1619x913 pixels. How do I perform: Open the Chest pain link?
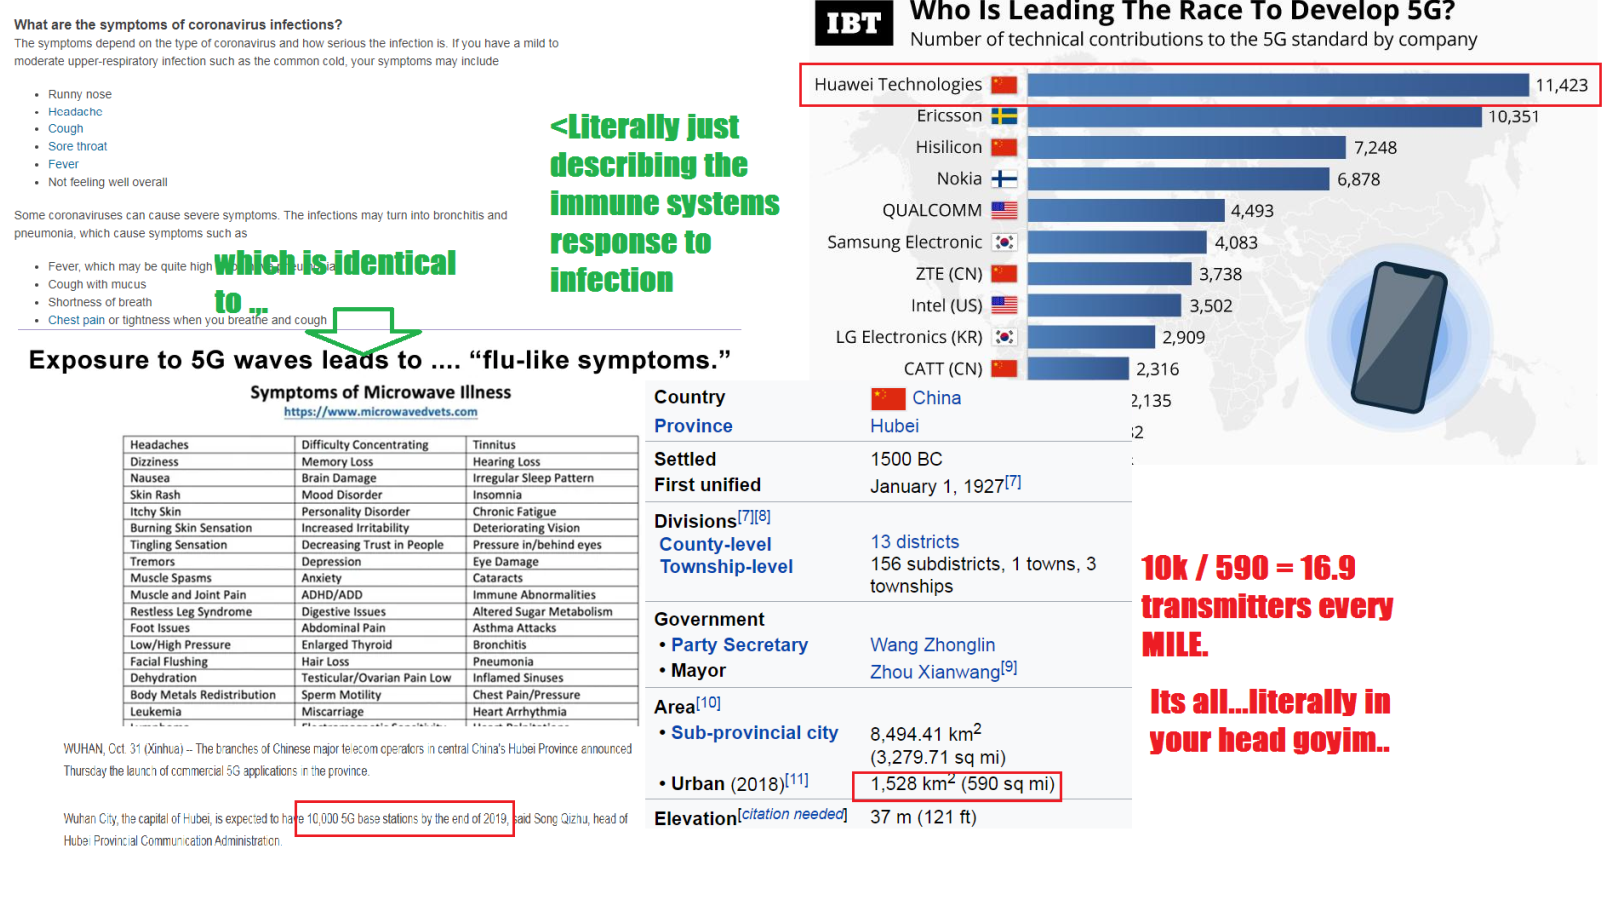pos(76,320)
